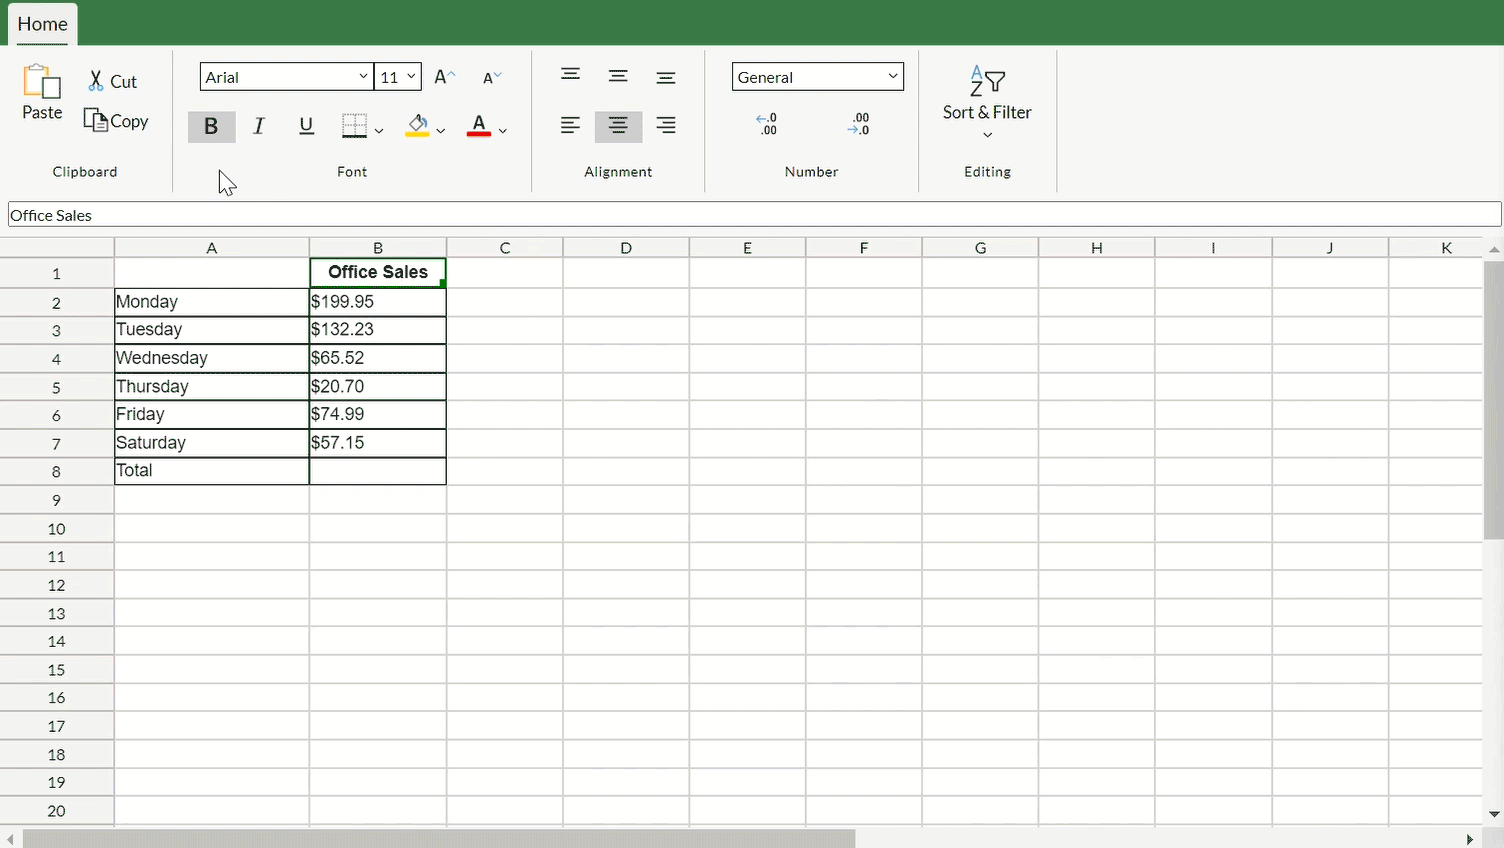The image size is (1504, 848).
Task: Apply red font color swatch
Action: tap(478, 127)
